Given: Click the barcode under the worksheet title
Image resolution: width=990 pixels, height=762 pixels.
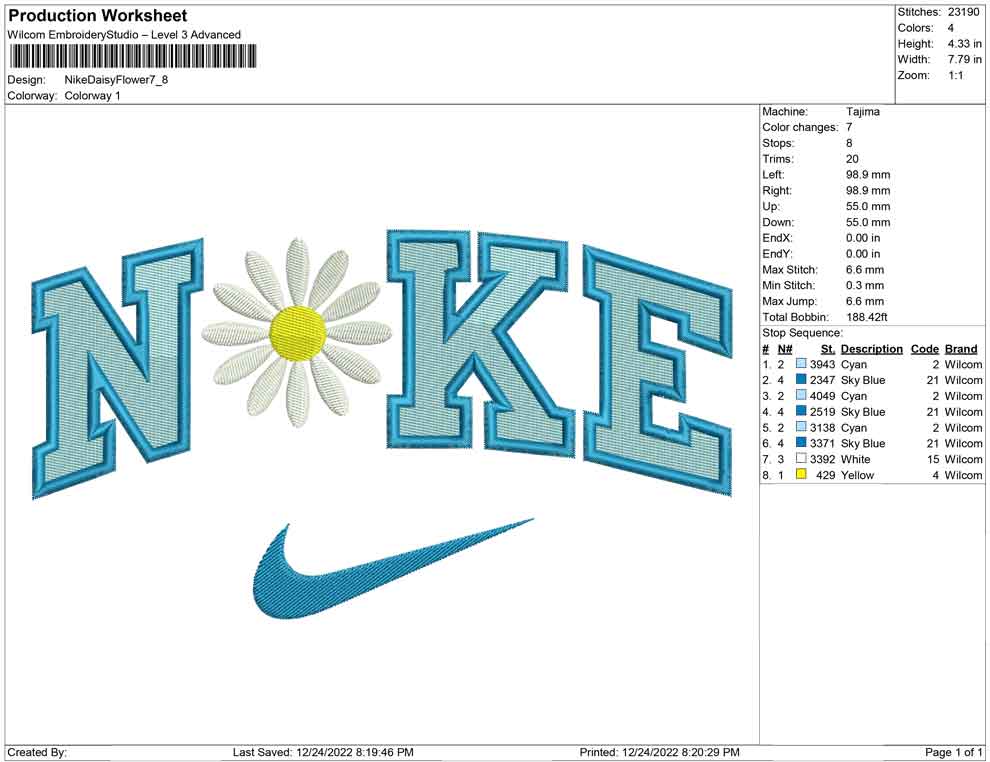Looking at the screenshot, I should tap(131, 56).
